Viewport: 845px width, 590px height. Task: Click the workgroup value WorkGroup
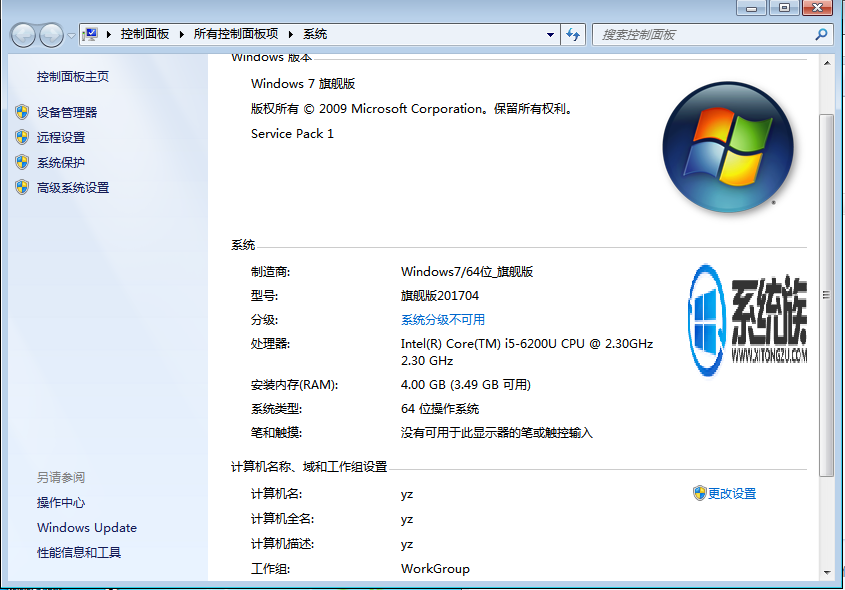point(435,568)
